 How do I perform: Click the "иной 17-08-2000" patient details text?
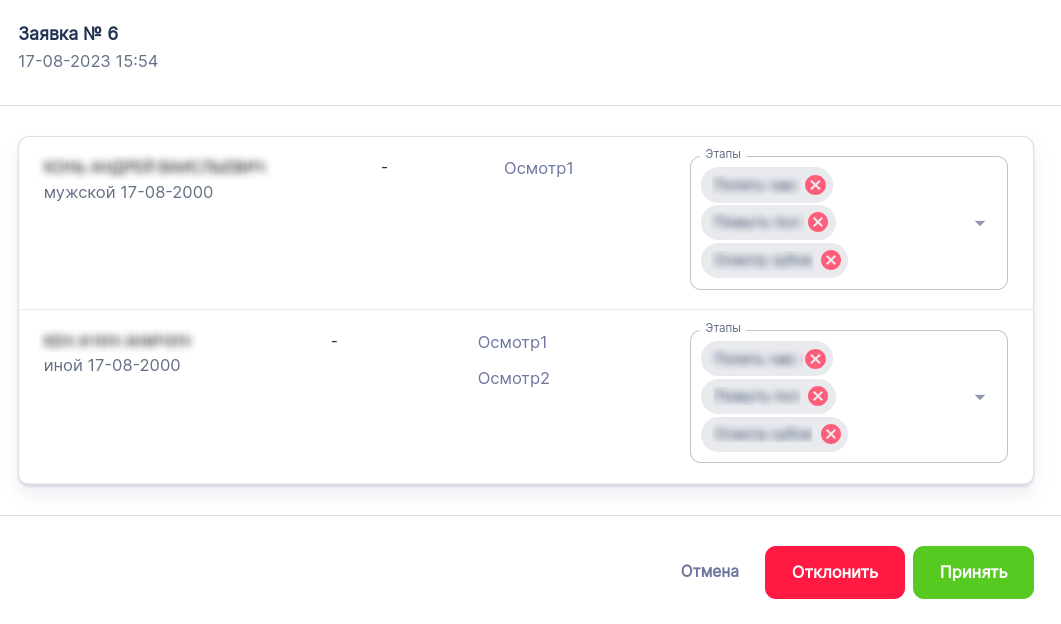coord(112,366)
